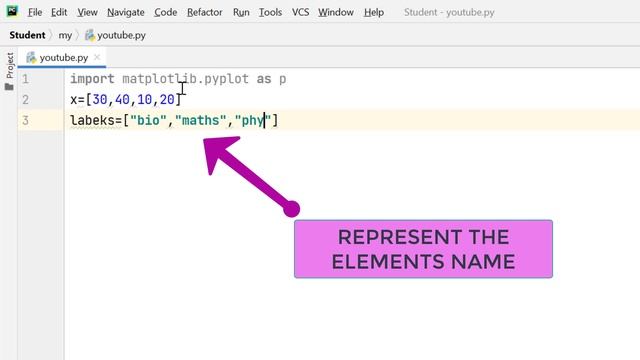Click the string "phy" on line 3
640x360 pixels.
253,120
